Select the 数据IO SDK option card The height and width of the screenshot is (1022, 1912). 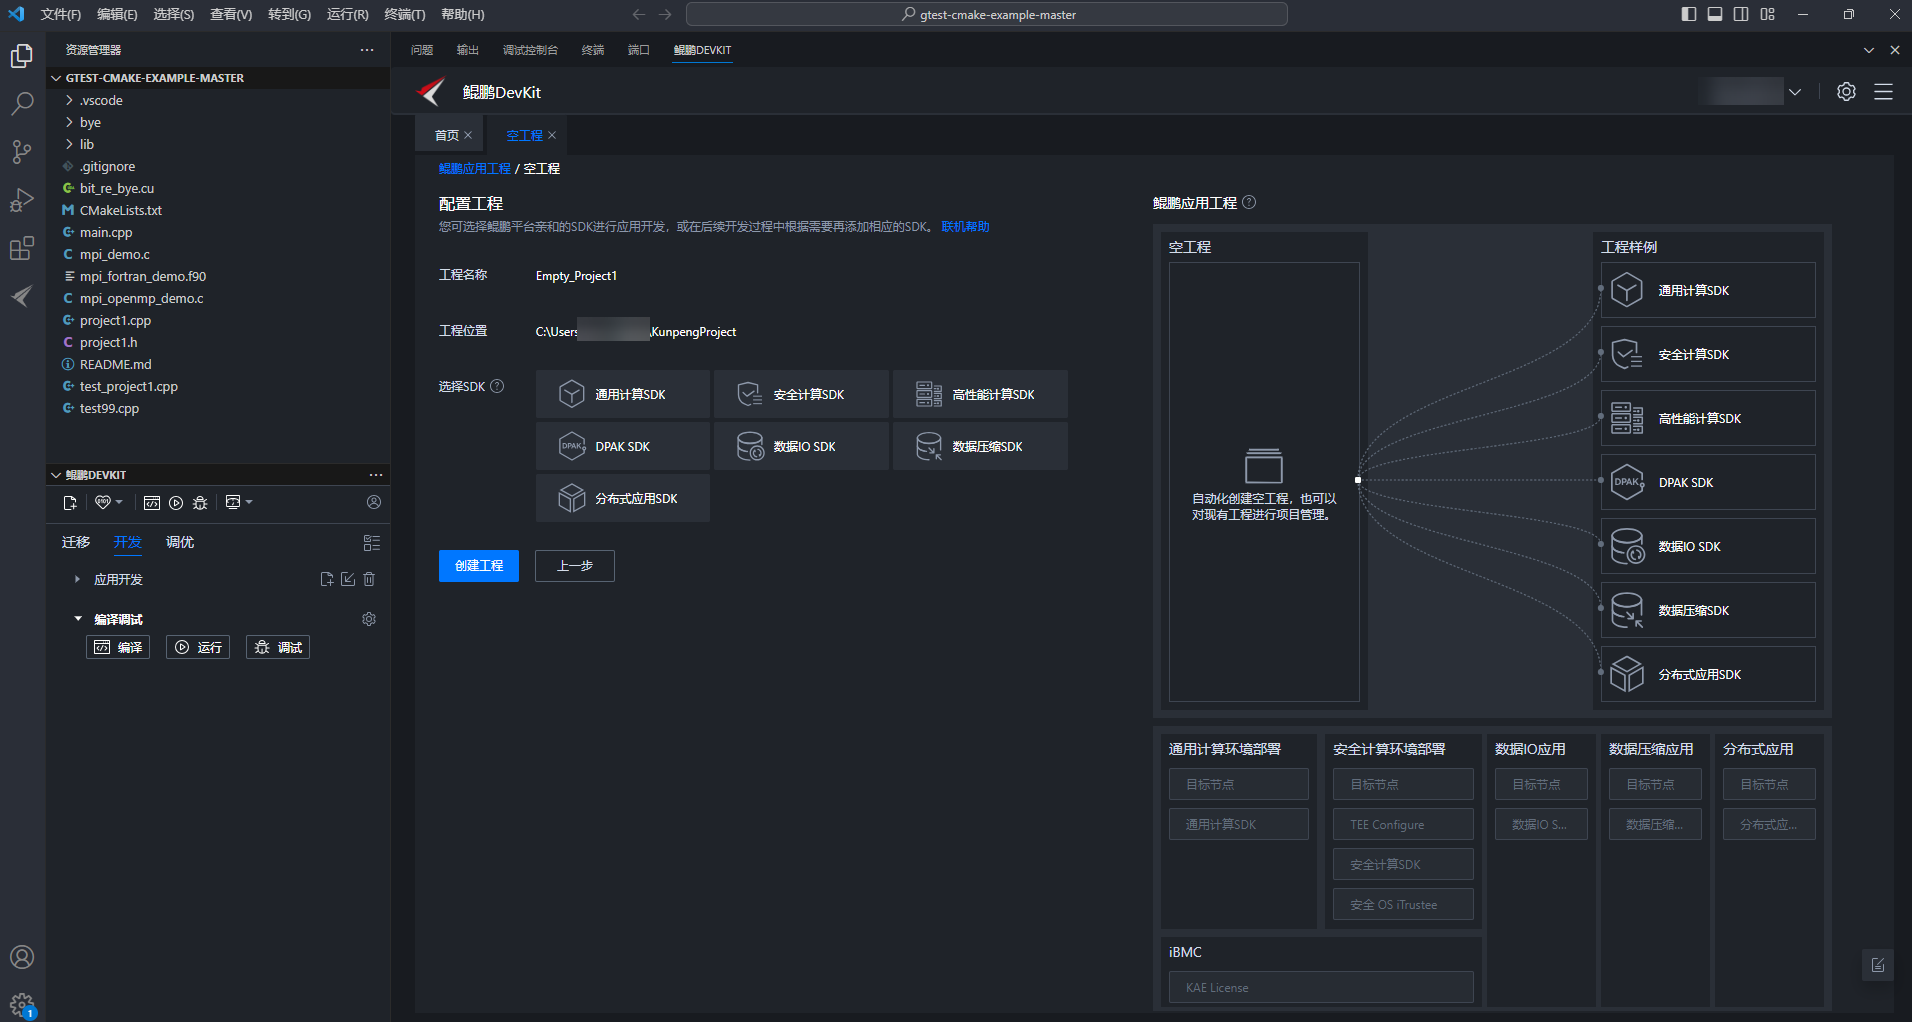point(801,446)
